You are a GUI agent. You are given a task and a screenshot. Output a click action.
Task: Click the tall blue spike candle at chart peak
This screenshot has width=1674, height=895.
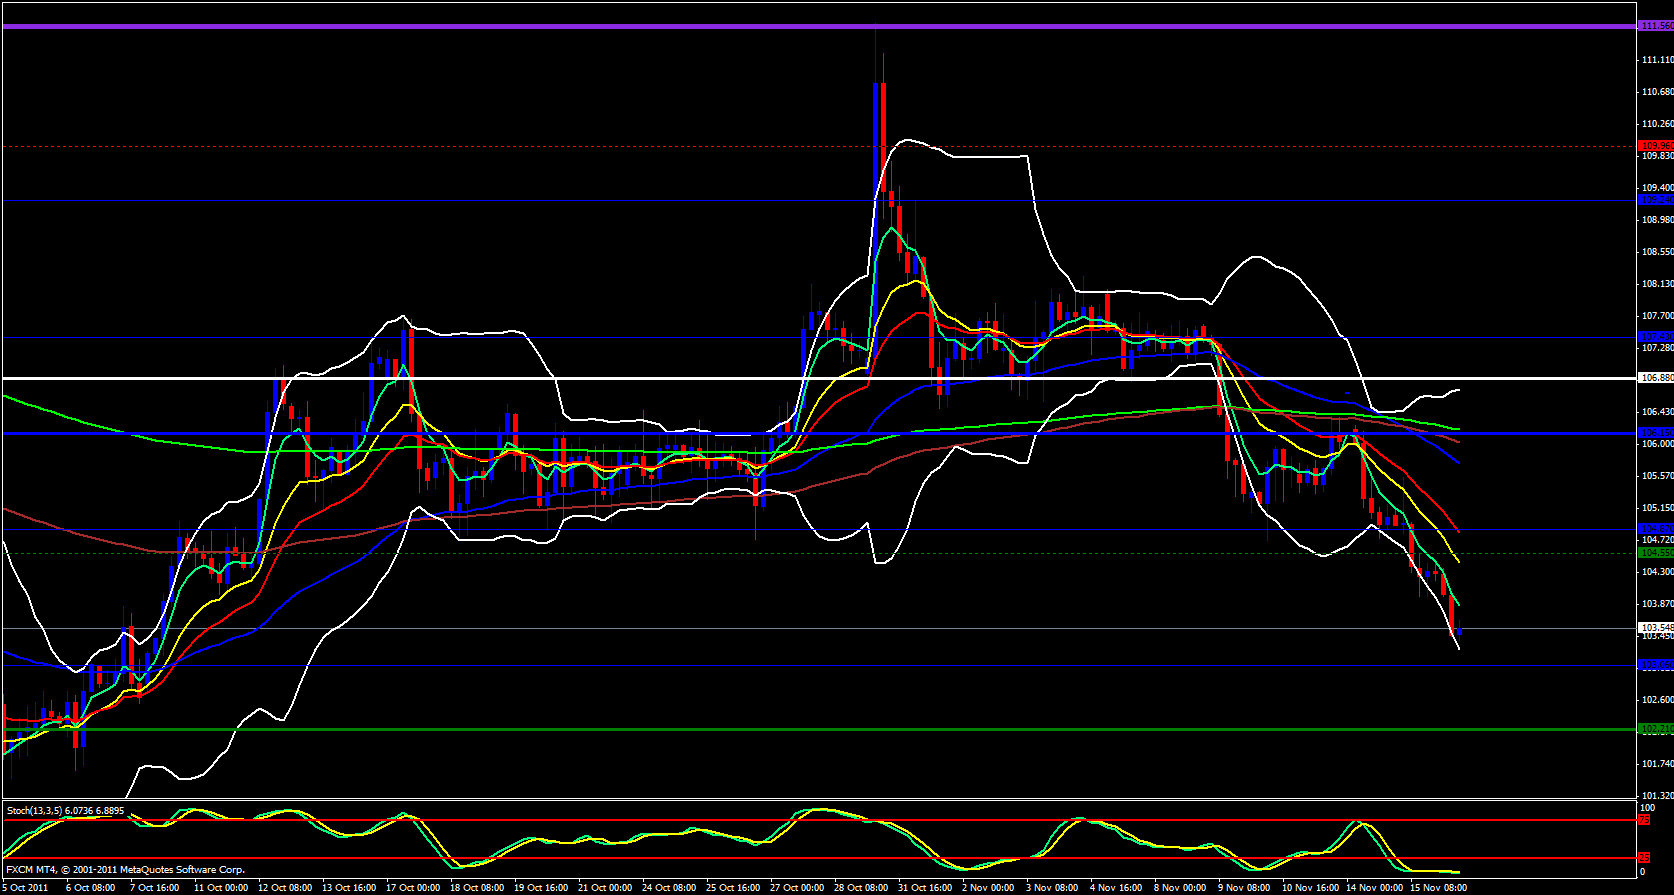click(x=877, y=140)
